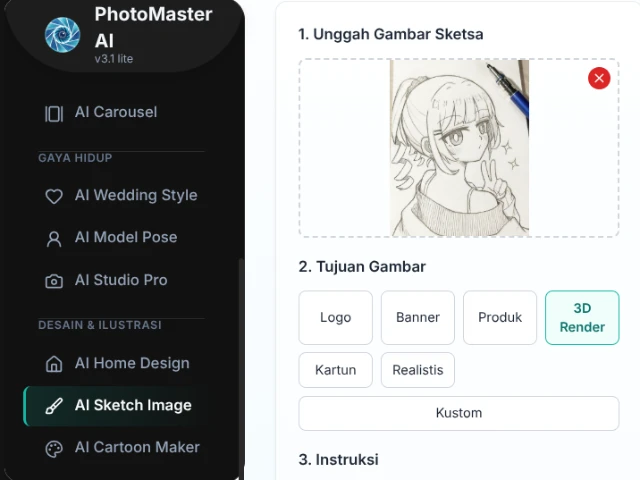Click the GAYA HIDUP section header
Image resolution: width=640 pixels, height=480 pixels.
coord(75,158)
